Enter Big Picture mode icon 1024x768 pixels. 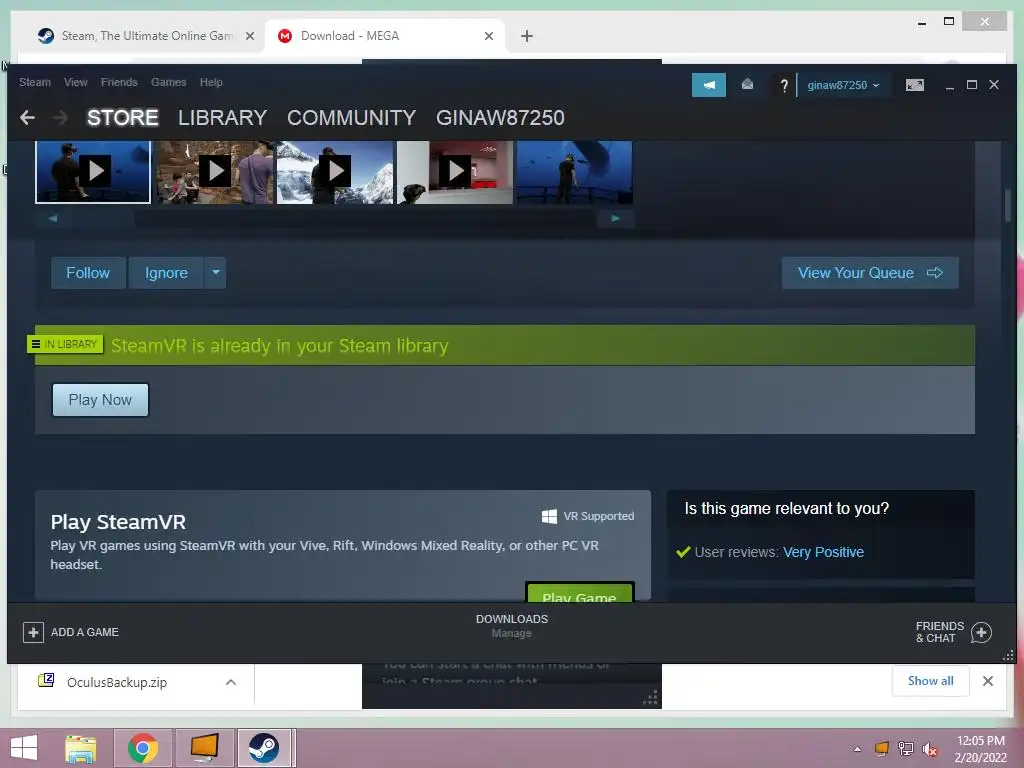coord(914,85)
